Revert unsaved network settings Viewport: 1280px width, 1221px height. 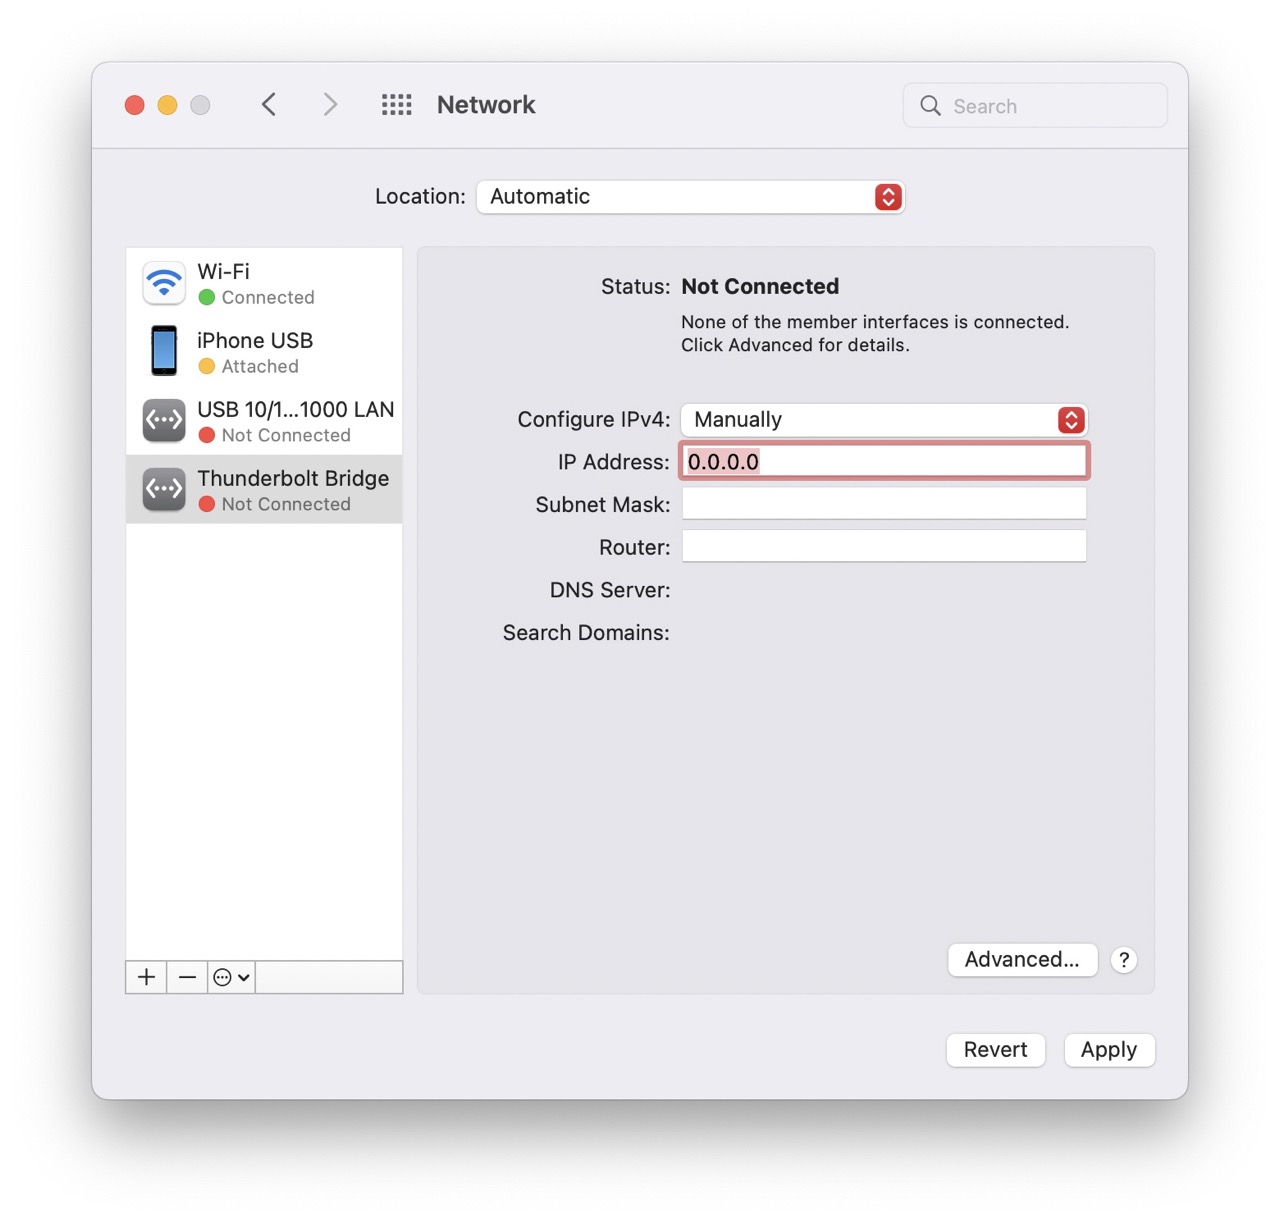click(995, 1050)
